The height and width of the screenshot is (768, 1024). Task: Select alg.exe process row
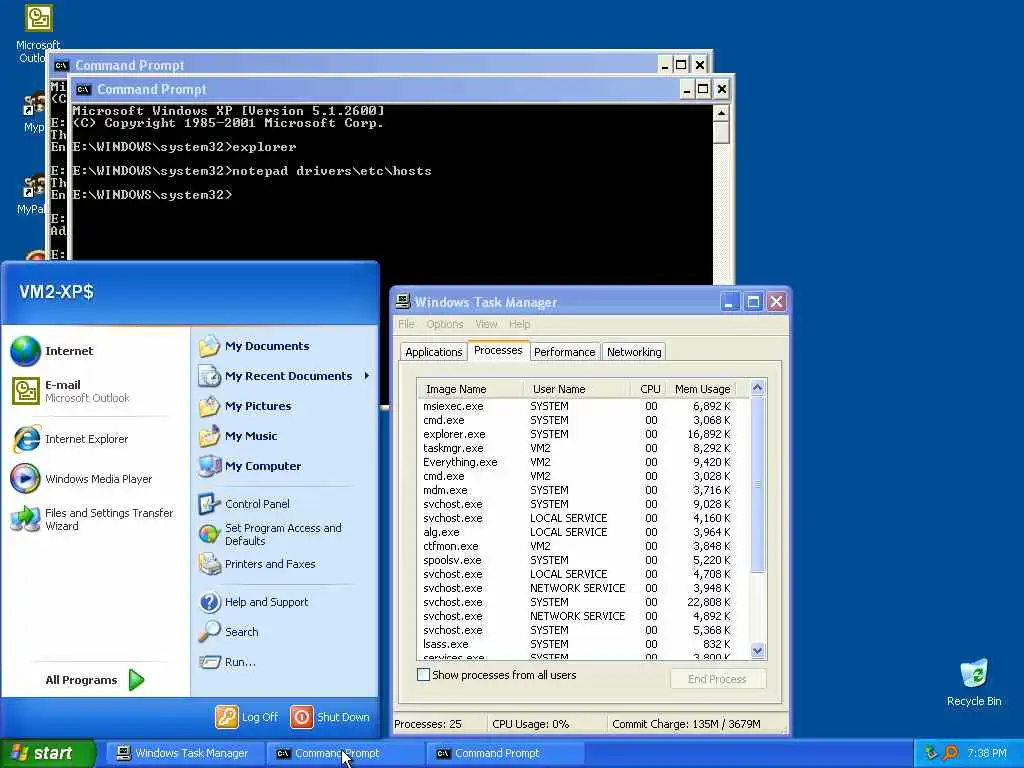point(577,532)
